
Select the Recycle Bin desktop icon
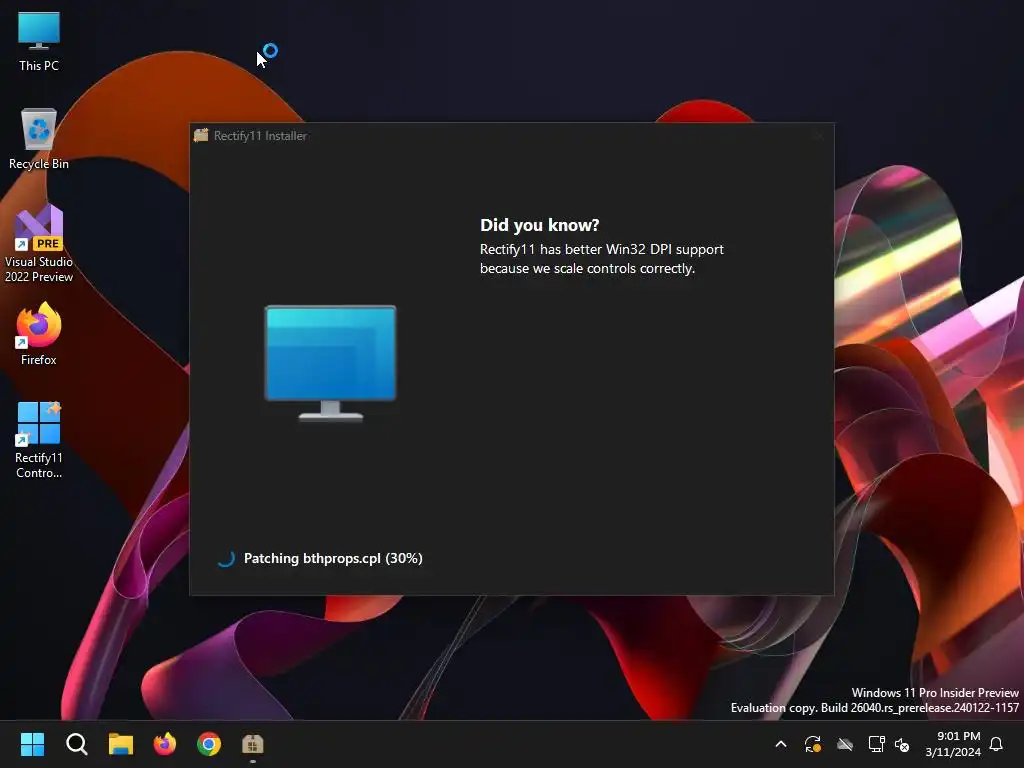coord(39,139)
